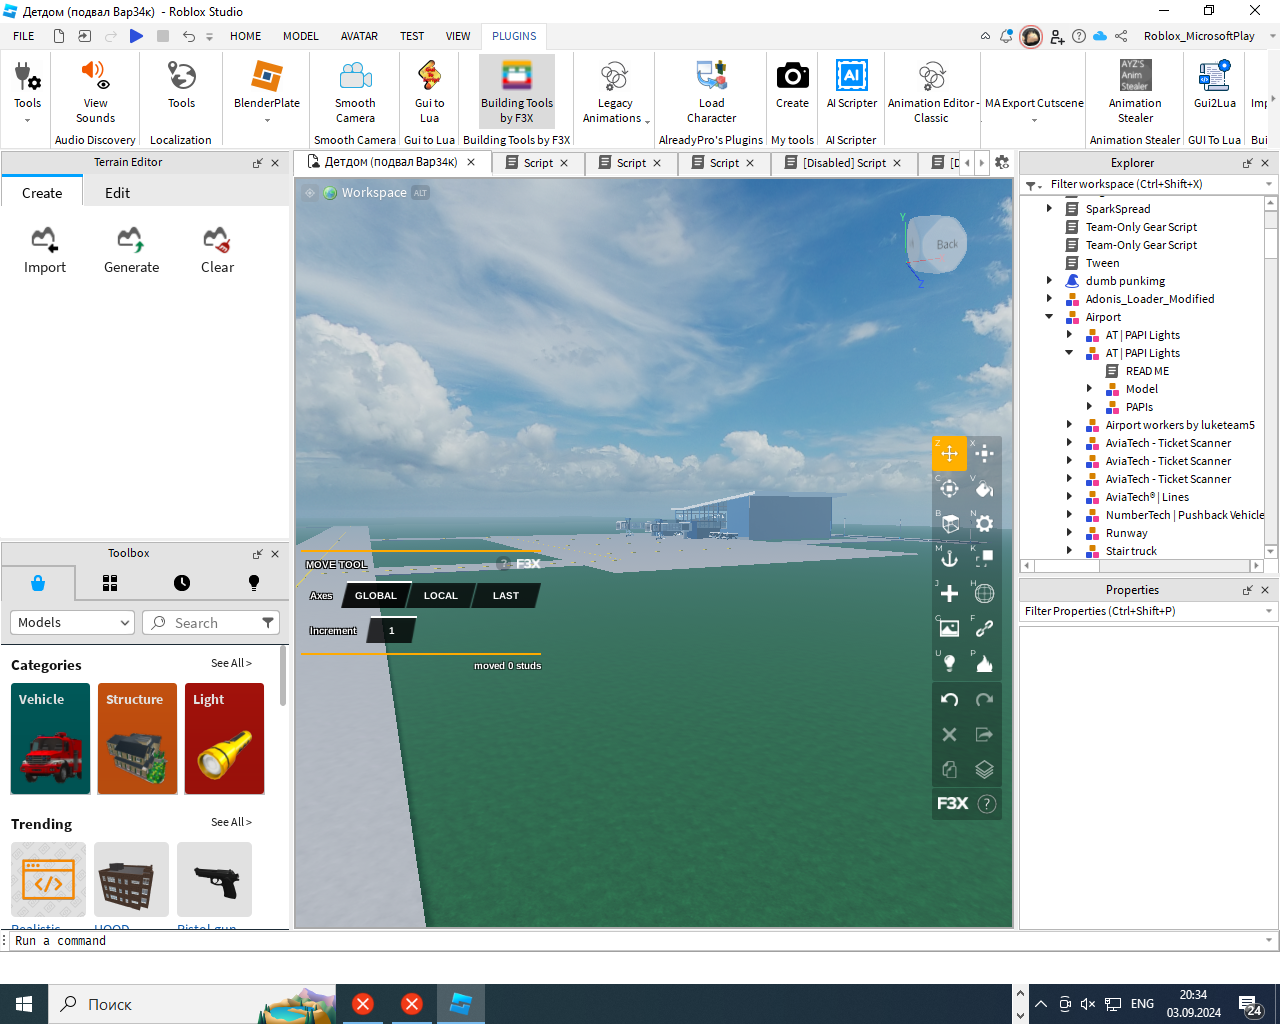The width and height of the screenshot is (1280, 1024).
Task: Click the Gui2Lua plugin icon
Action: pyautogui.click(x=1214, y=85)
